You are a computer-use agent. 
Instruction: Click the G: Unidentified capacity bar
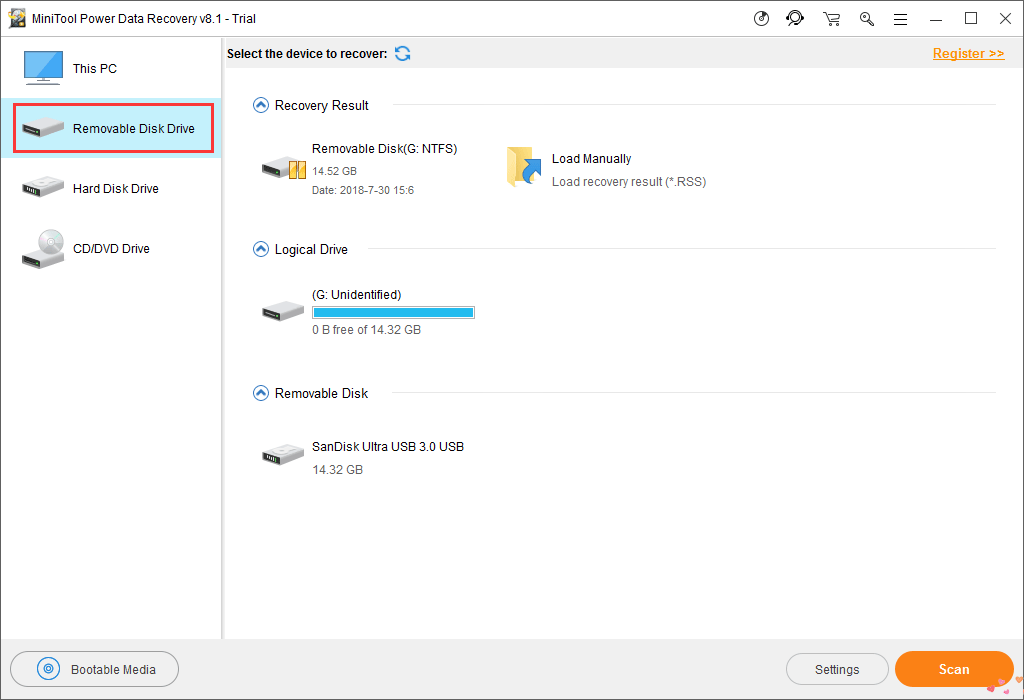point(393,311)
